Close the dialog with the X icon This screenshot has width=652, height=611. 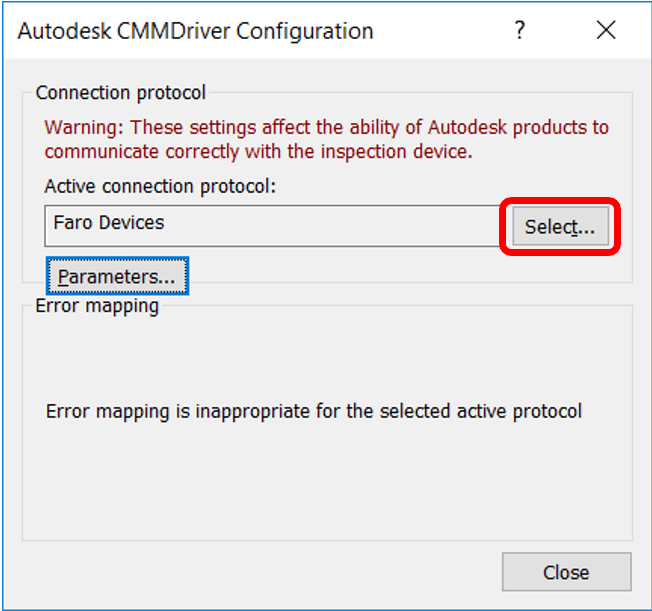(606, 31)
